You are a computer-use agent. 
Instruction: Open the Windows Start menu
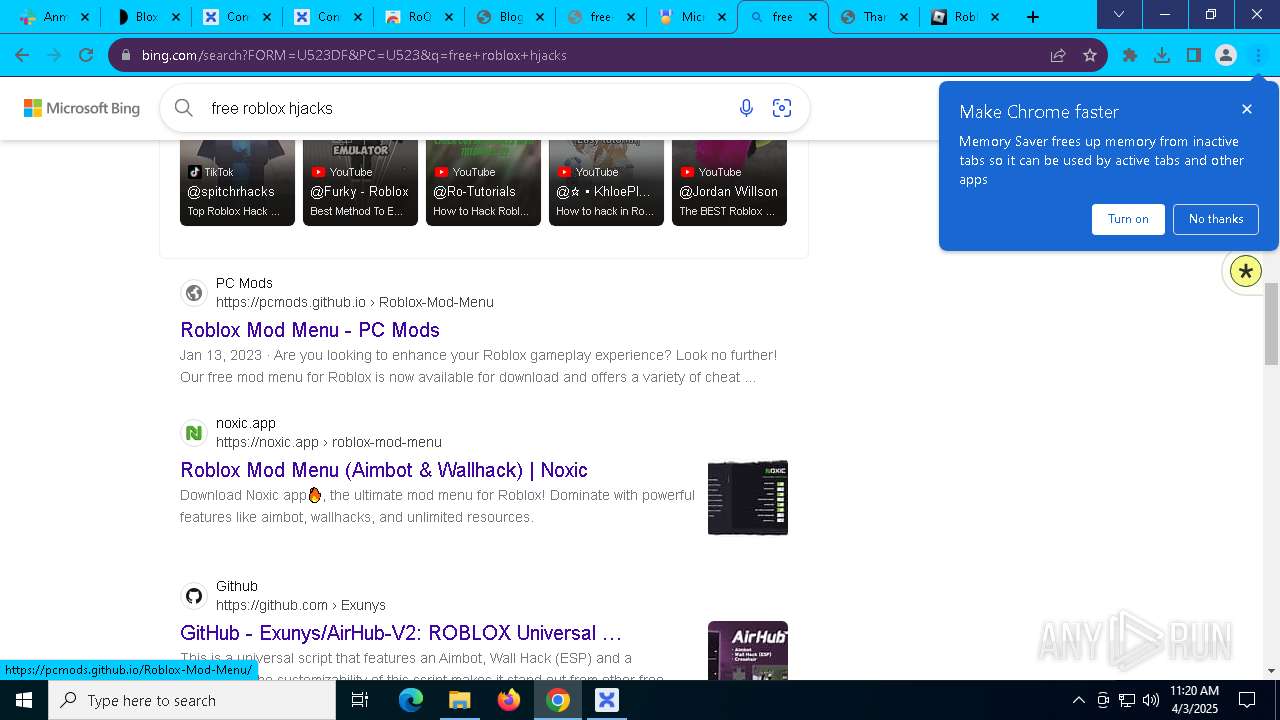[24, 700]
